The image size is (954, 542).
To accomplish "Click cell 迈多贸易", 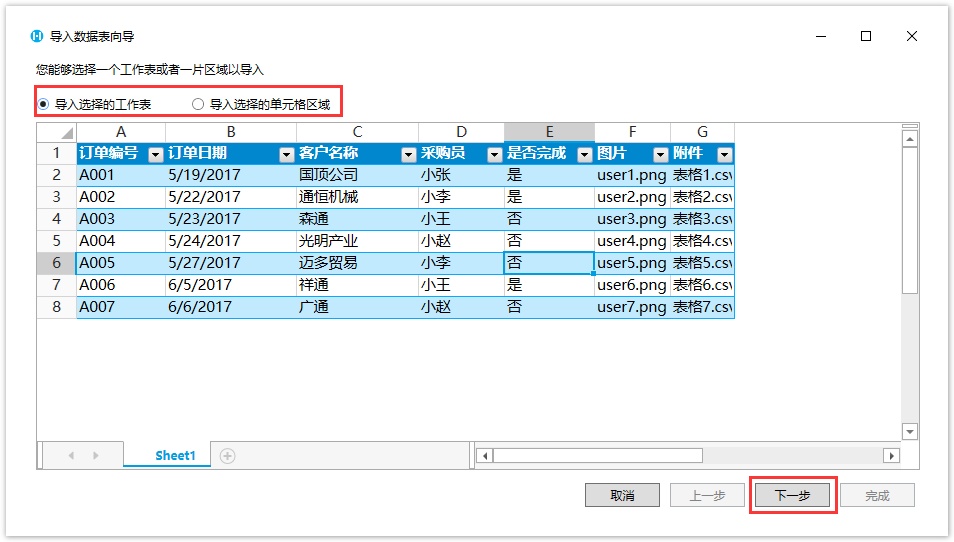I will [x=357, y=263].
